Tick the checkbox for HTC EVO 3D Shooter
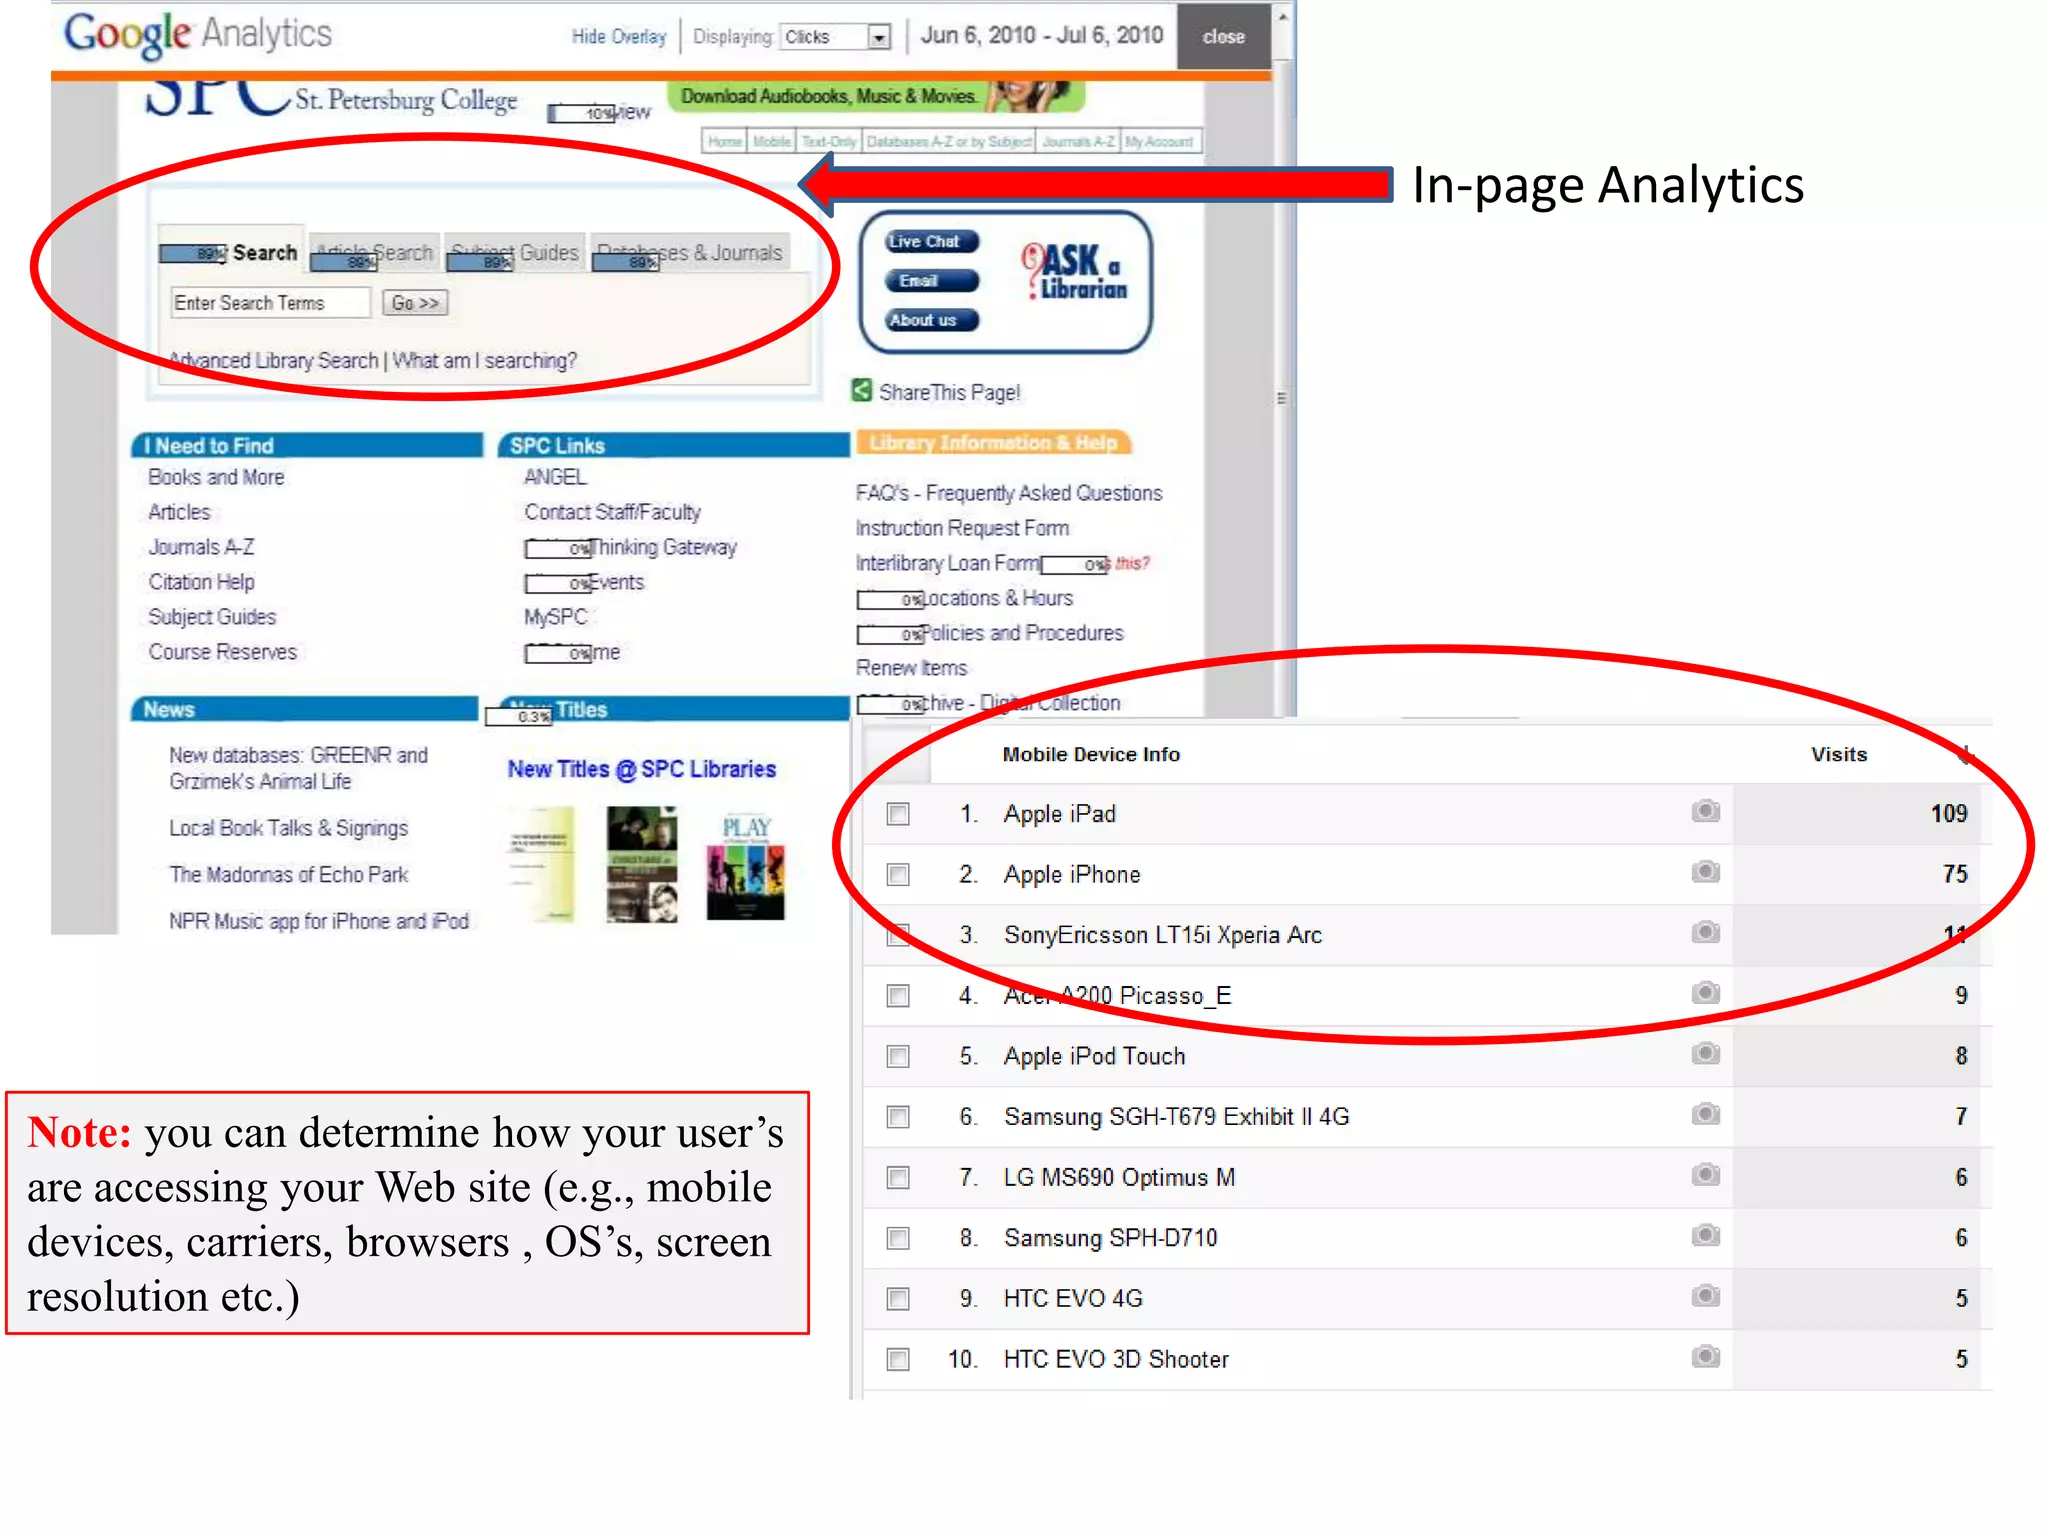The height and width of the screenshot is (1536, 2048). (x=898, y=1360)
